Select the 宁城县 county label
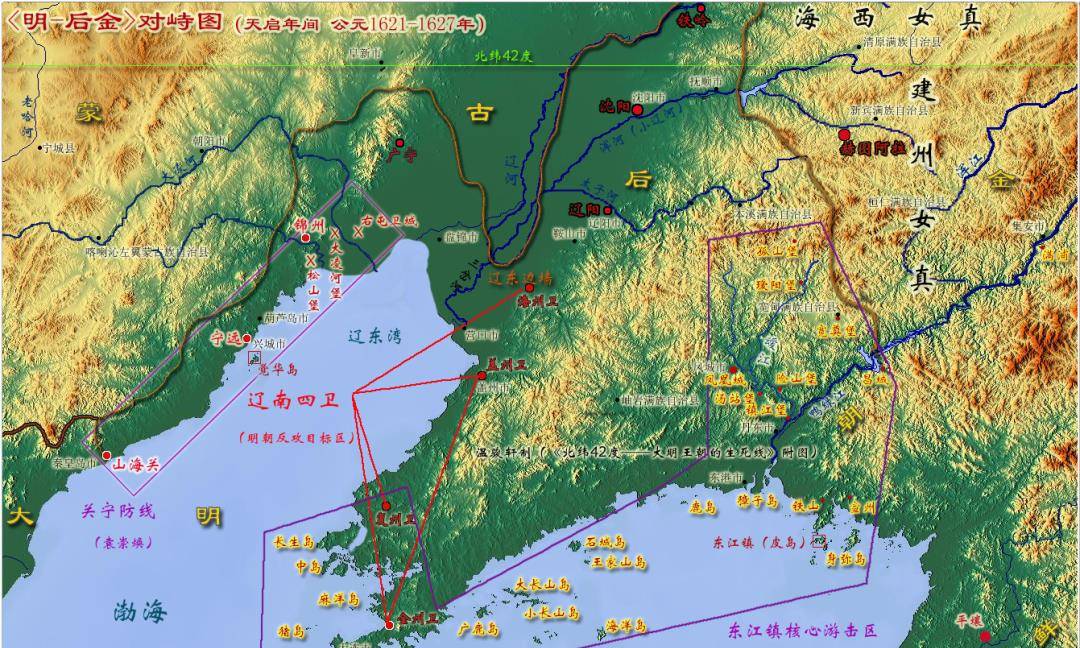 [59, 147]
